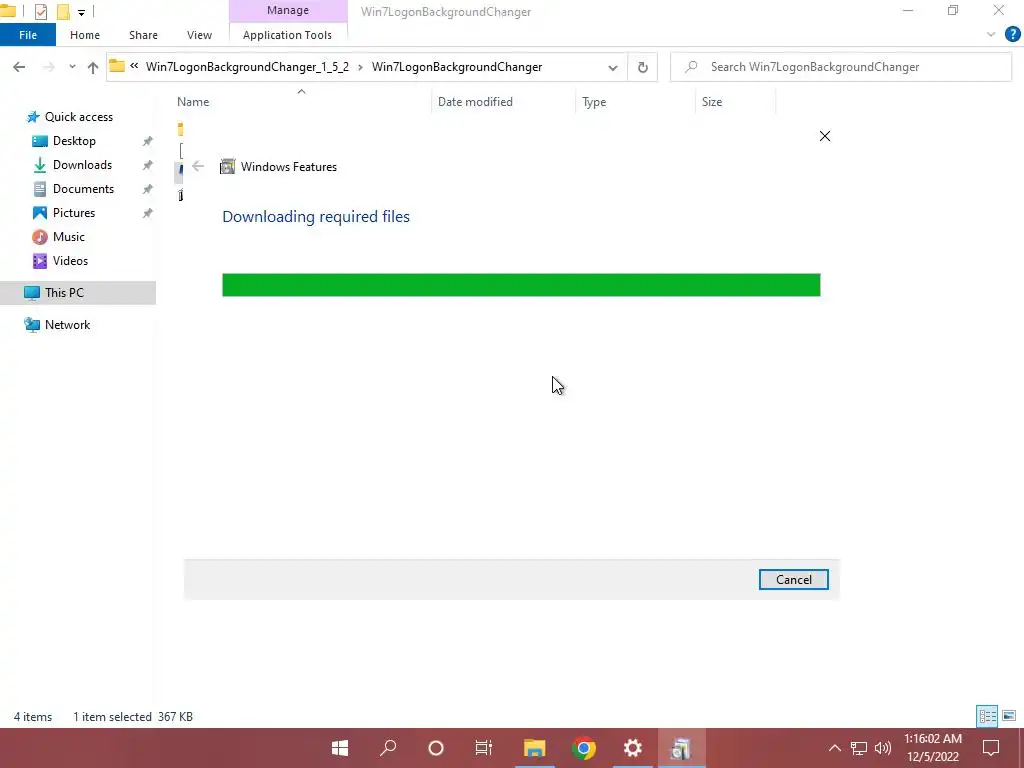Click the Downloads pin icon
The image size is (1024, 768).
[148, 165]
